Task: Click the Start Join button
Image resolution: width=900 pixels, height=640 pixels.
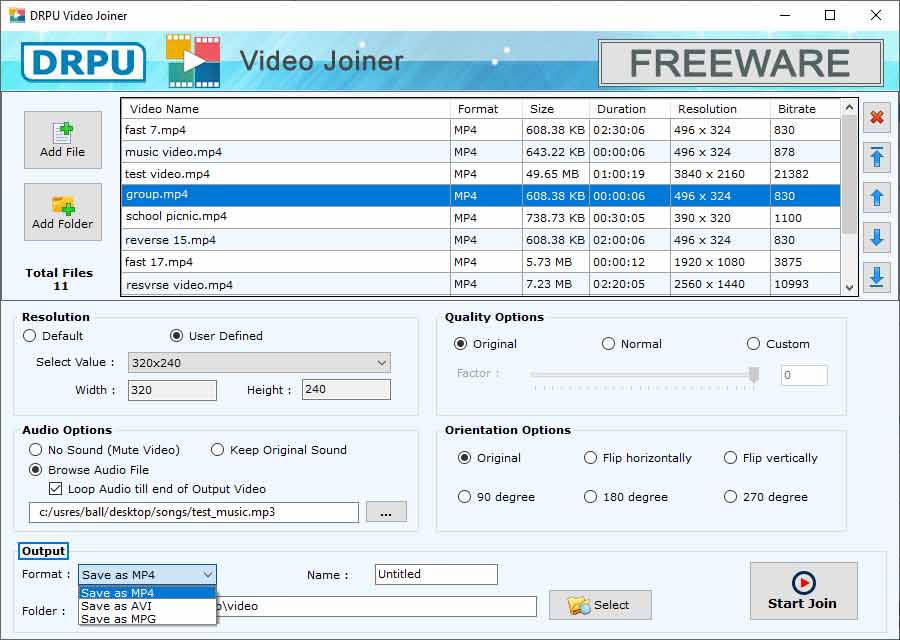Action: coord(803,591)
